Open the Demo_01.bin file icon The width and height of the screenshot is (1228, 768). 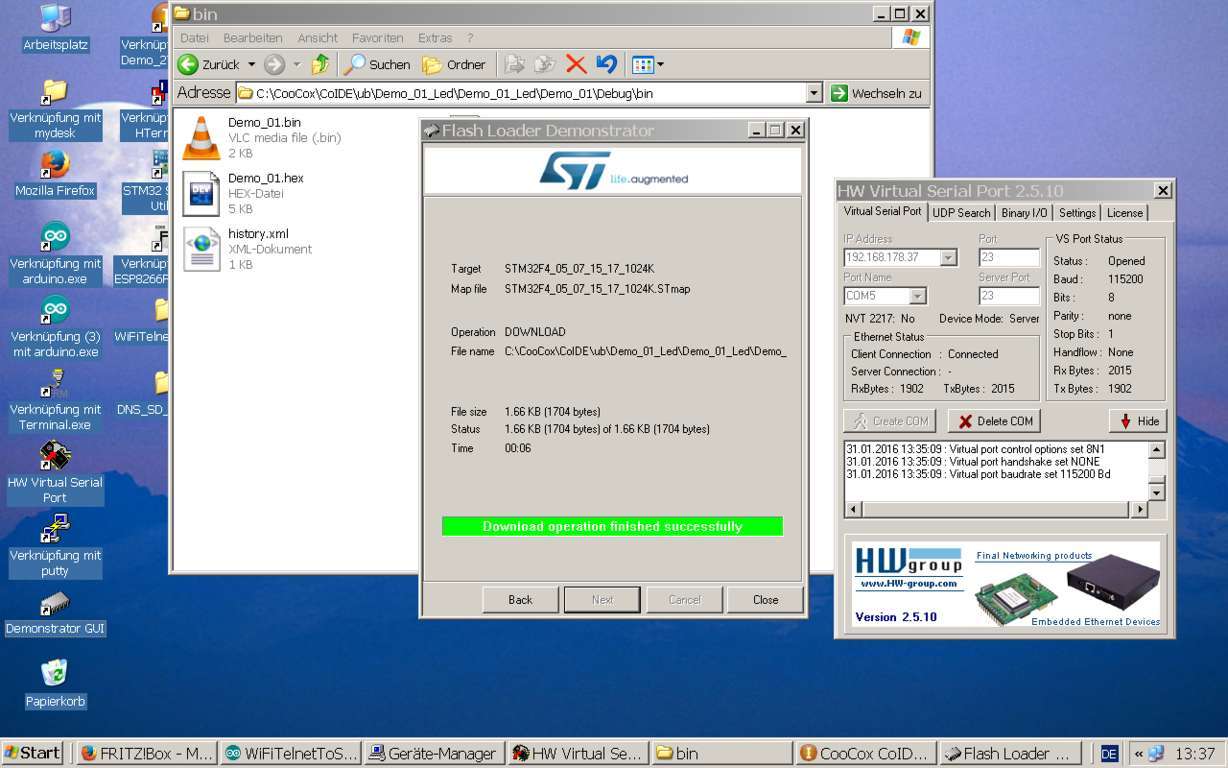(x=201, y=138)
